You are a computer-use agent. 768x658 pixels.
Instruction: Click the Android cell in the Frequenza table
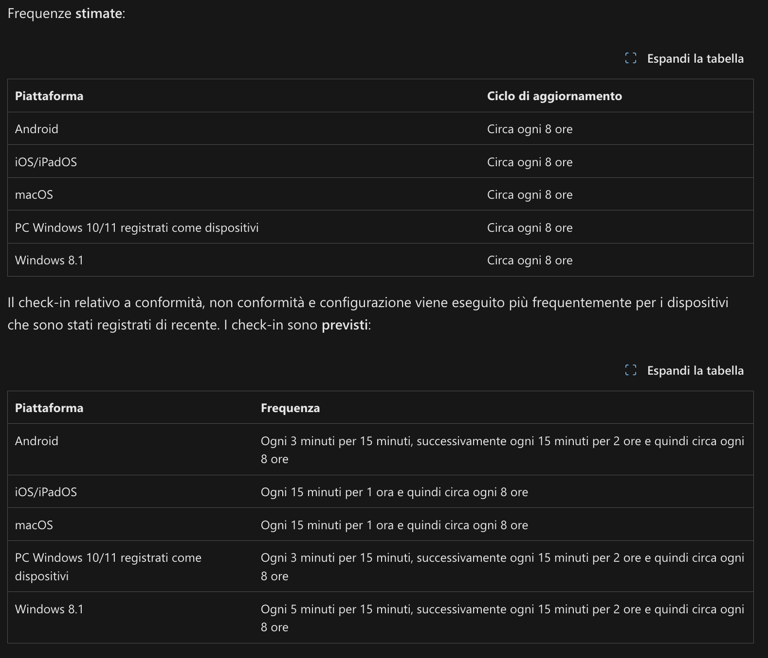[x=36, y=441]
